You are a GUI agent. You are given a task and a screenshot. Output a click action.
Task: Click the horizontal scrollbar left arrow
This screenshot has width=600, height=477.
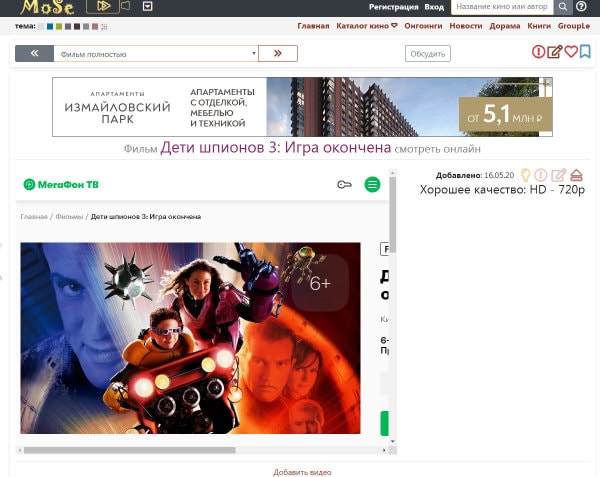(20, 450)
